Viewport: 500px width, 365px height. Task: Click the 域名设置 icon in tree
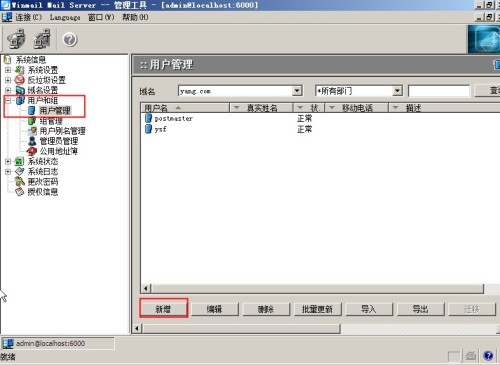point(20,90)
